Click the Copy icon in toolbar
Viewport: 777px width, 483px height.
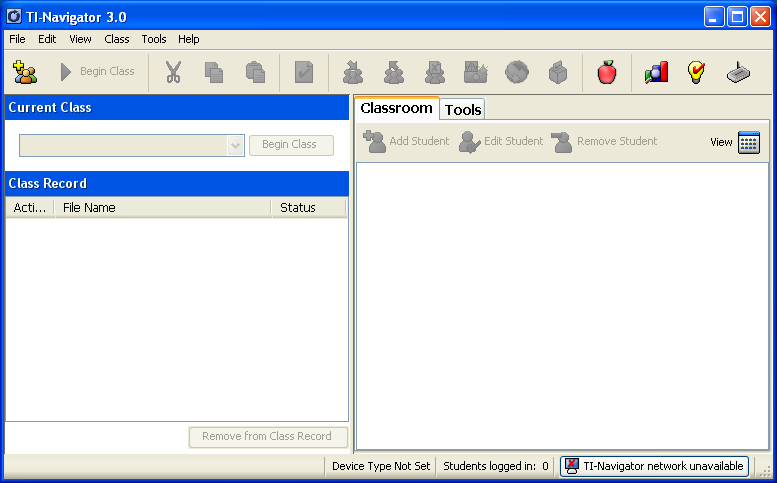pos(214,72)
